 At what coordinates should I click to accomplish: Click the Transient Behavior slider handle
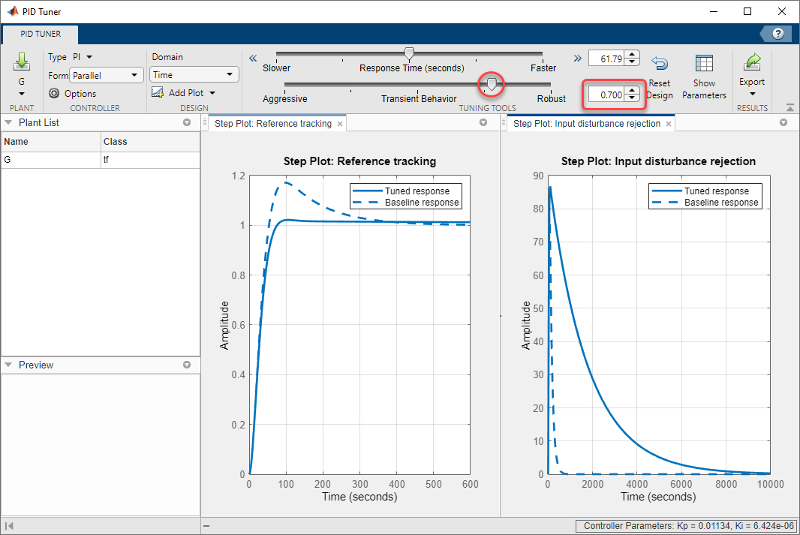tap(491, 84)
